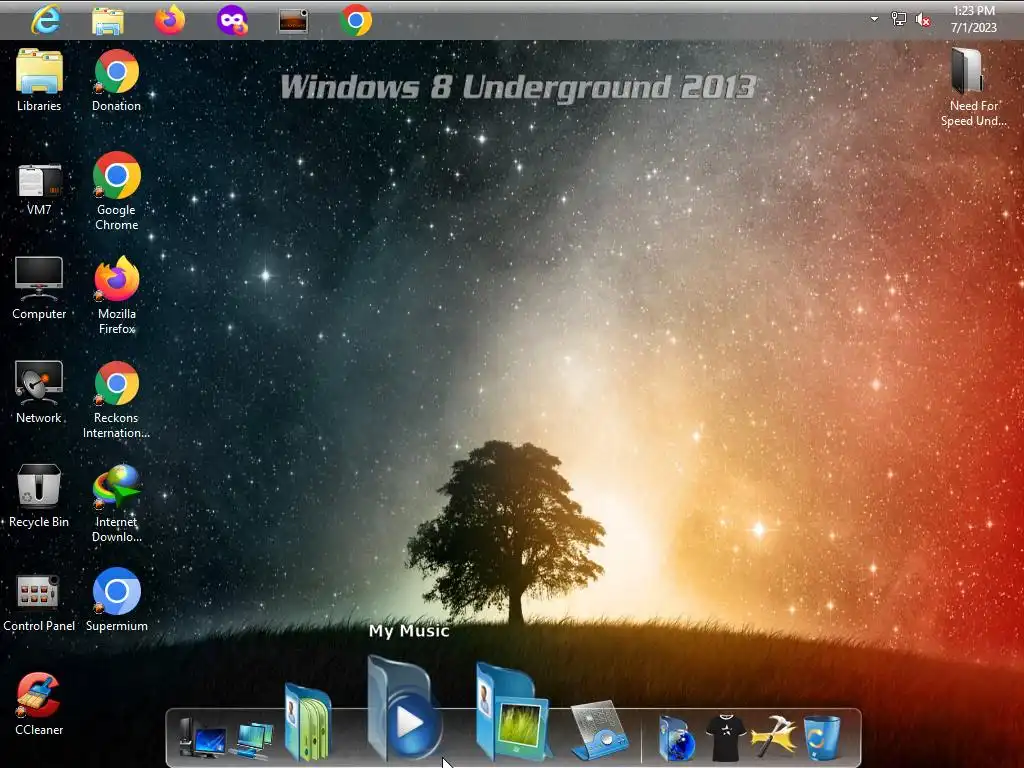Screen dimensions: 1024x768
Task: Open the My Music folder in the dock
Action: click(405, 708)
